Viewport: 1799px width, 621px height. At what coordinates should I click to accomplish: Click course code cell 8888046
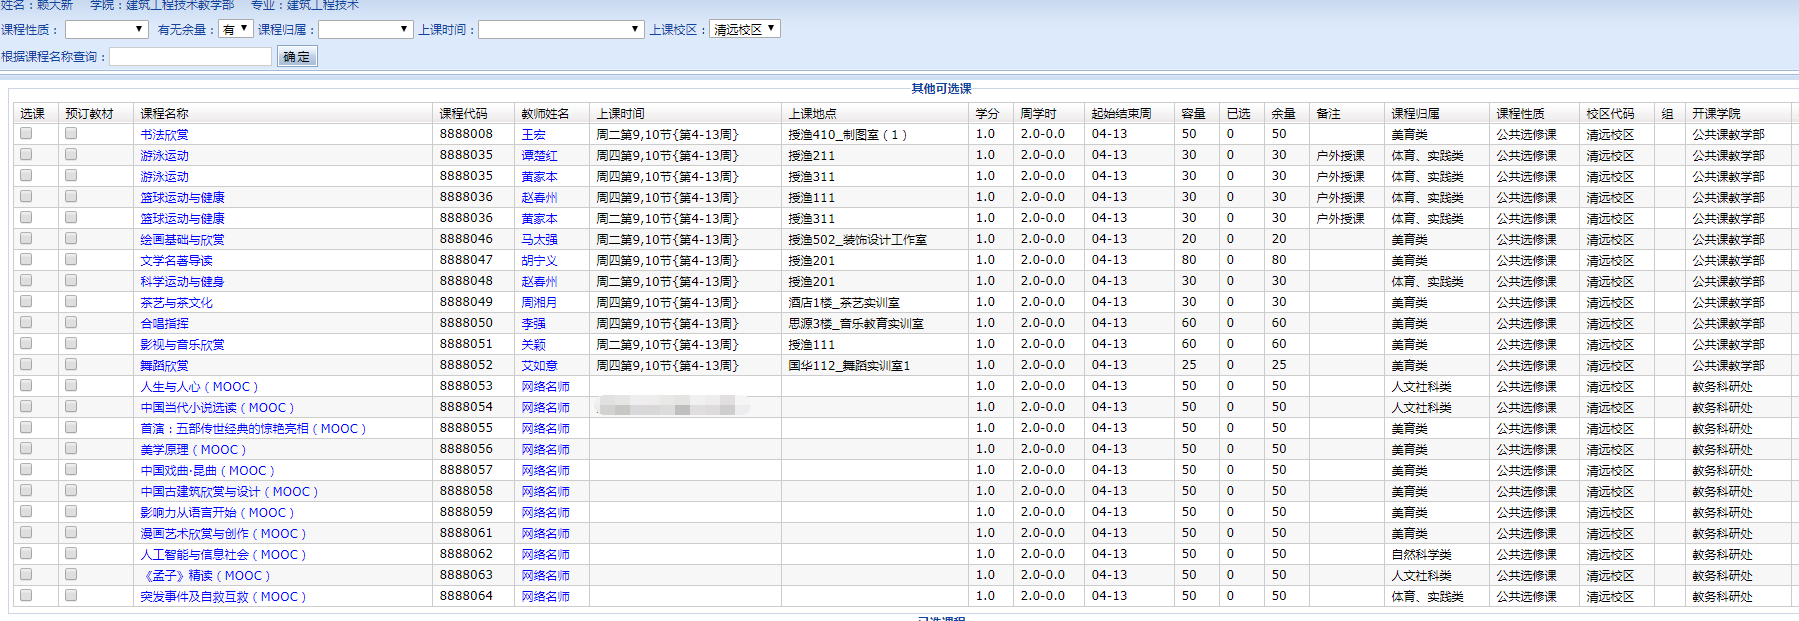coord(466,239)
